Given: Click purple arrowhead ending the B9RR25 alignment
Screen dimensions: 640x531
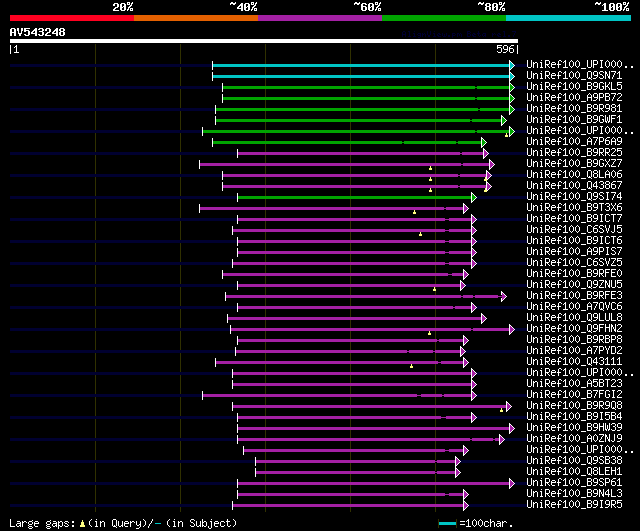Looking at the screenshot, I should point(486,153).
